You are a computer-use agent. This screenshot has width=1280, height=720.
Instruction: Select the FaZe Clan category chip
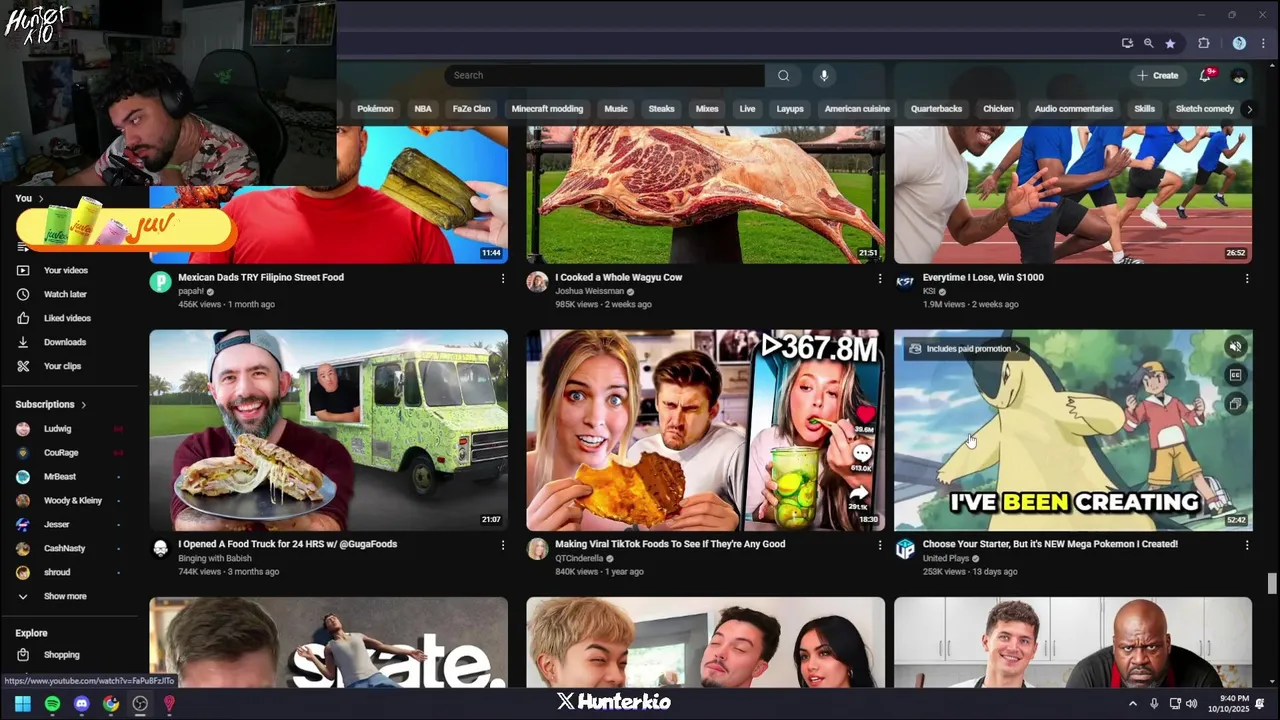[471, 109]
